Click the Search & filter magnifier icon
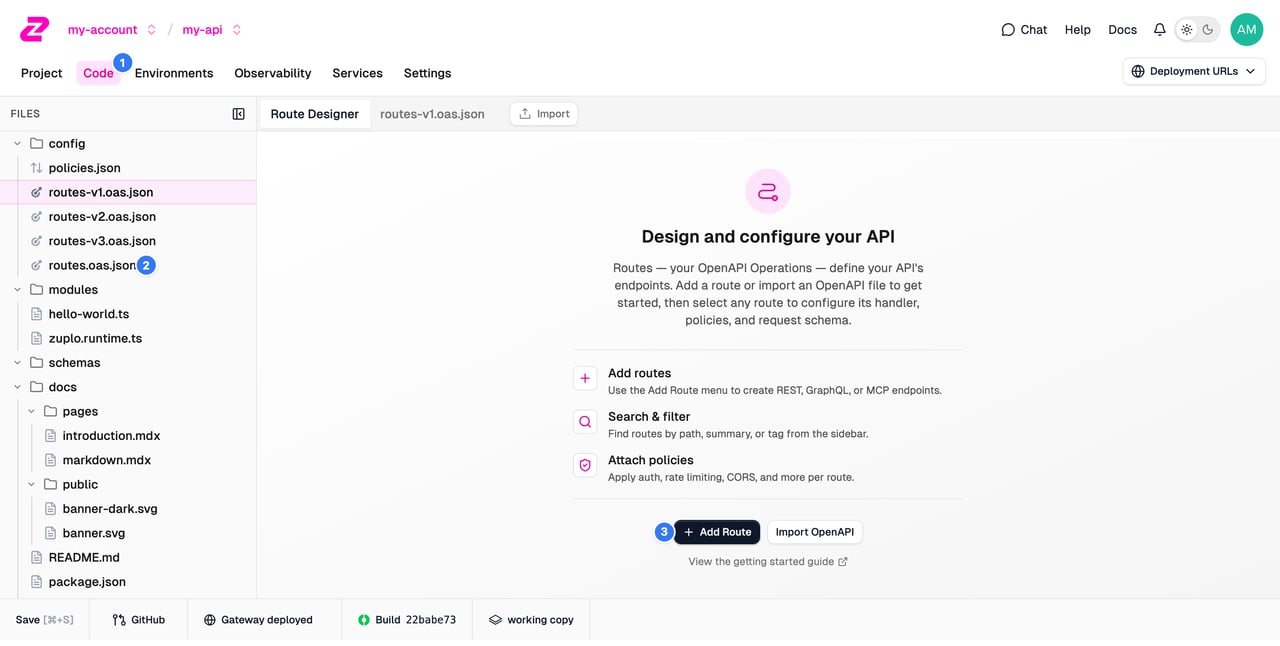 point(585,423)
